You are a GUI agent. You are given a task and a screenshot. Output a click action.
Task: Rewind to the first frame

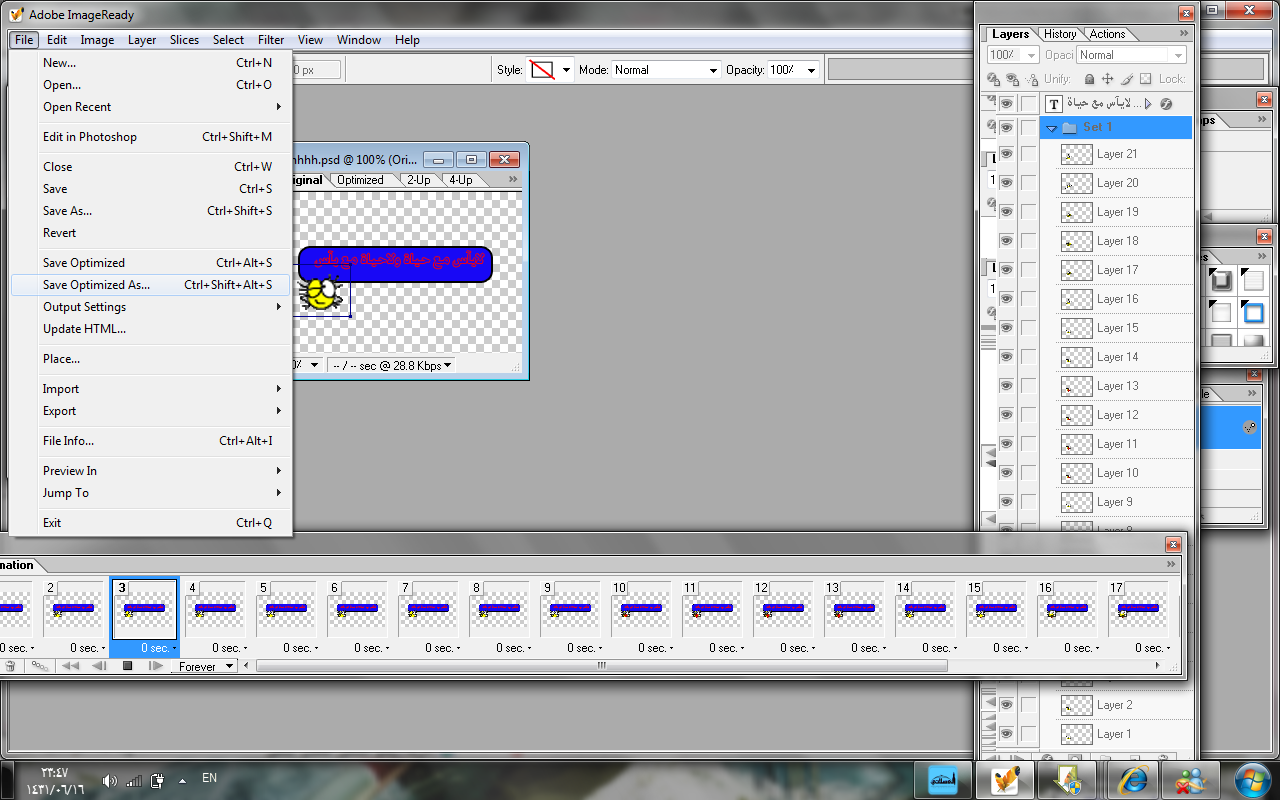coord(70,666)
